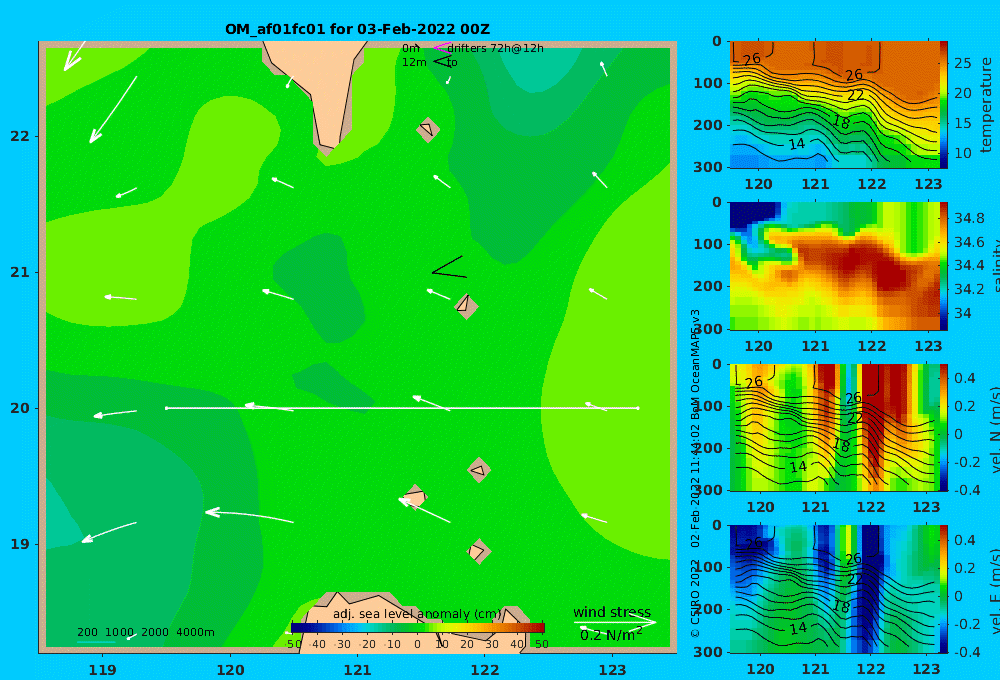Click the map title "OM_af01fc01 for 03-Feb-2022 00Z"

point(357,29)
